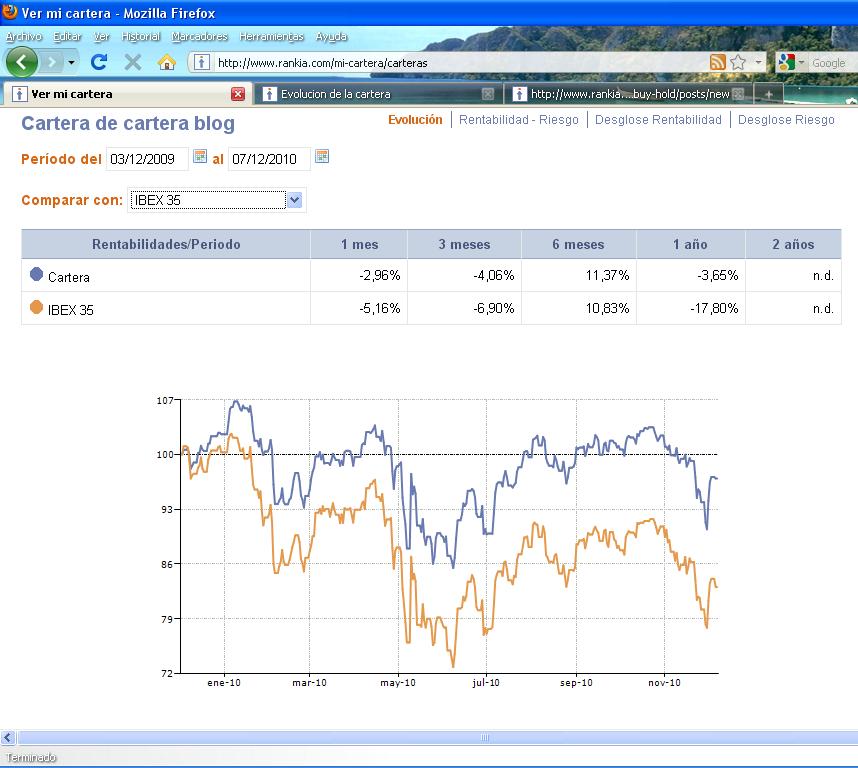The height and width of the screenshot is (768, 858).
Task: Open the Herramientas menu
Action: point(271,36)
